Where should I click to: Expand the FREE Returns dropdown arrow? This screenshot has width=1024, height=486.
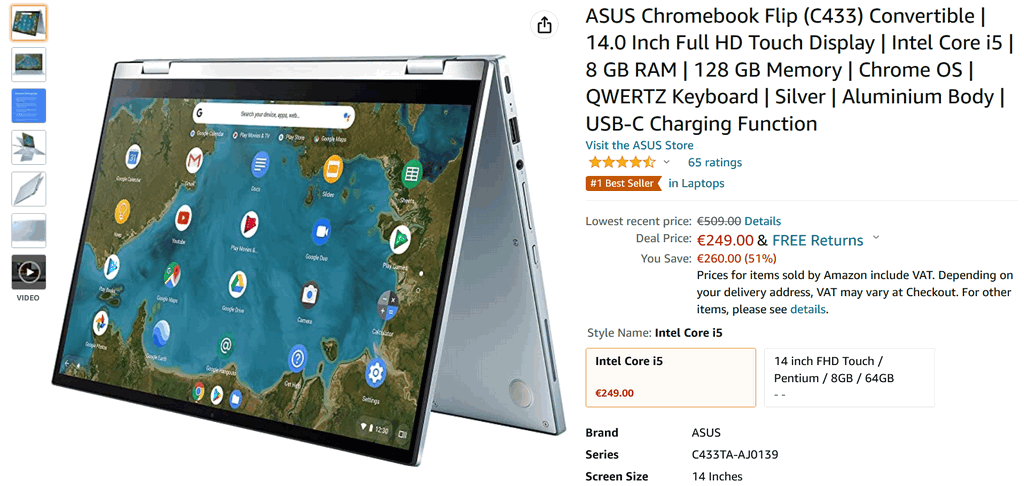876,238
